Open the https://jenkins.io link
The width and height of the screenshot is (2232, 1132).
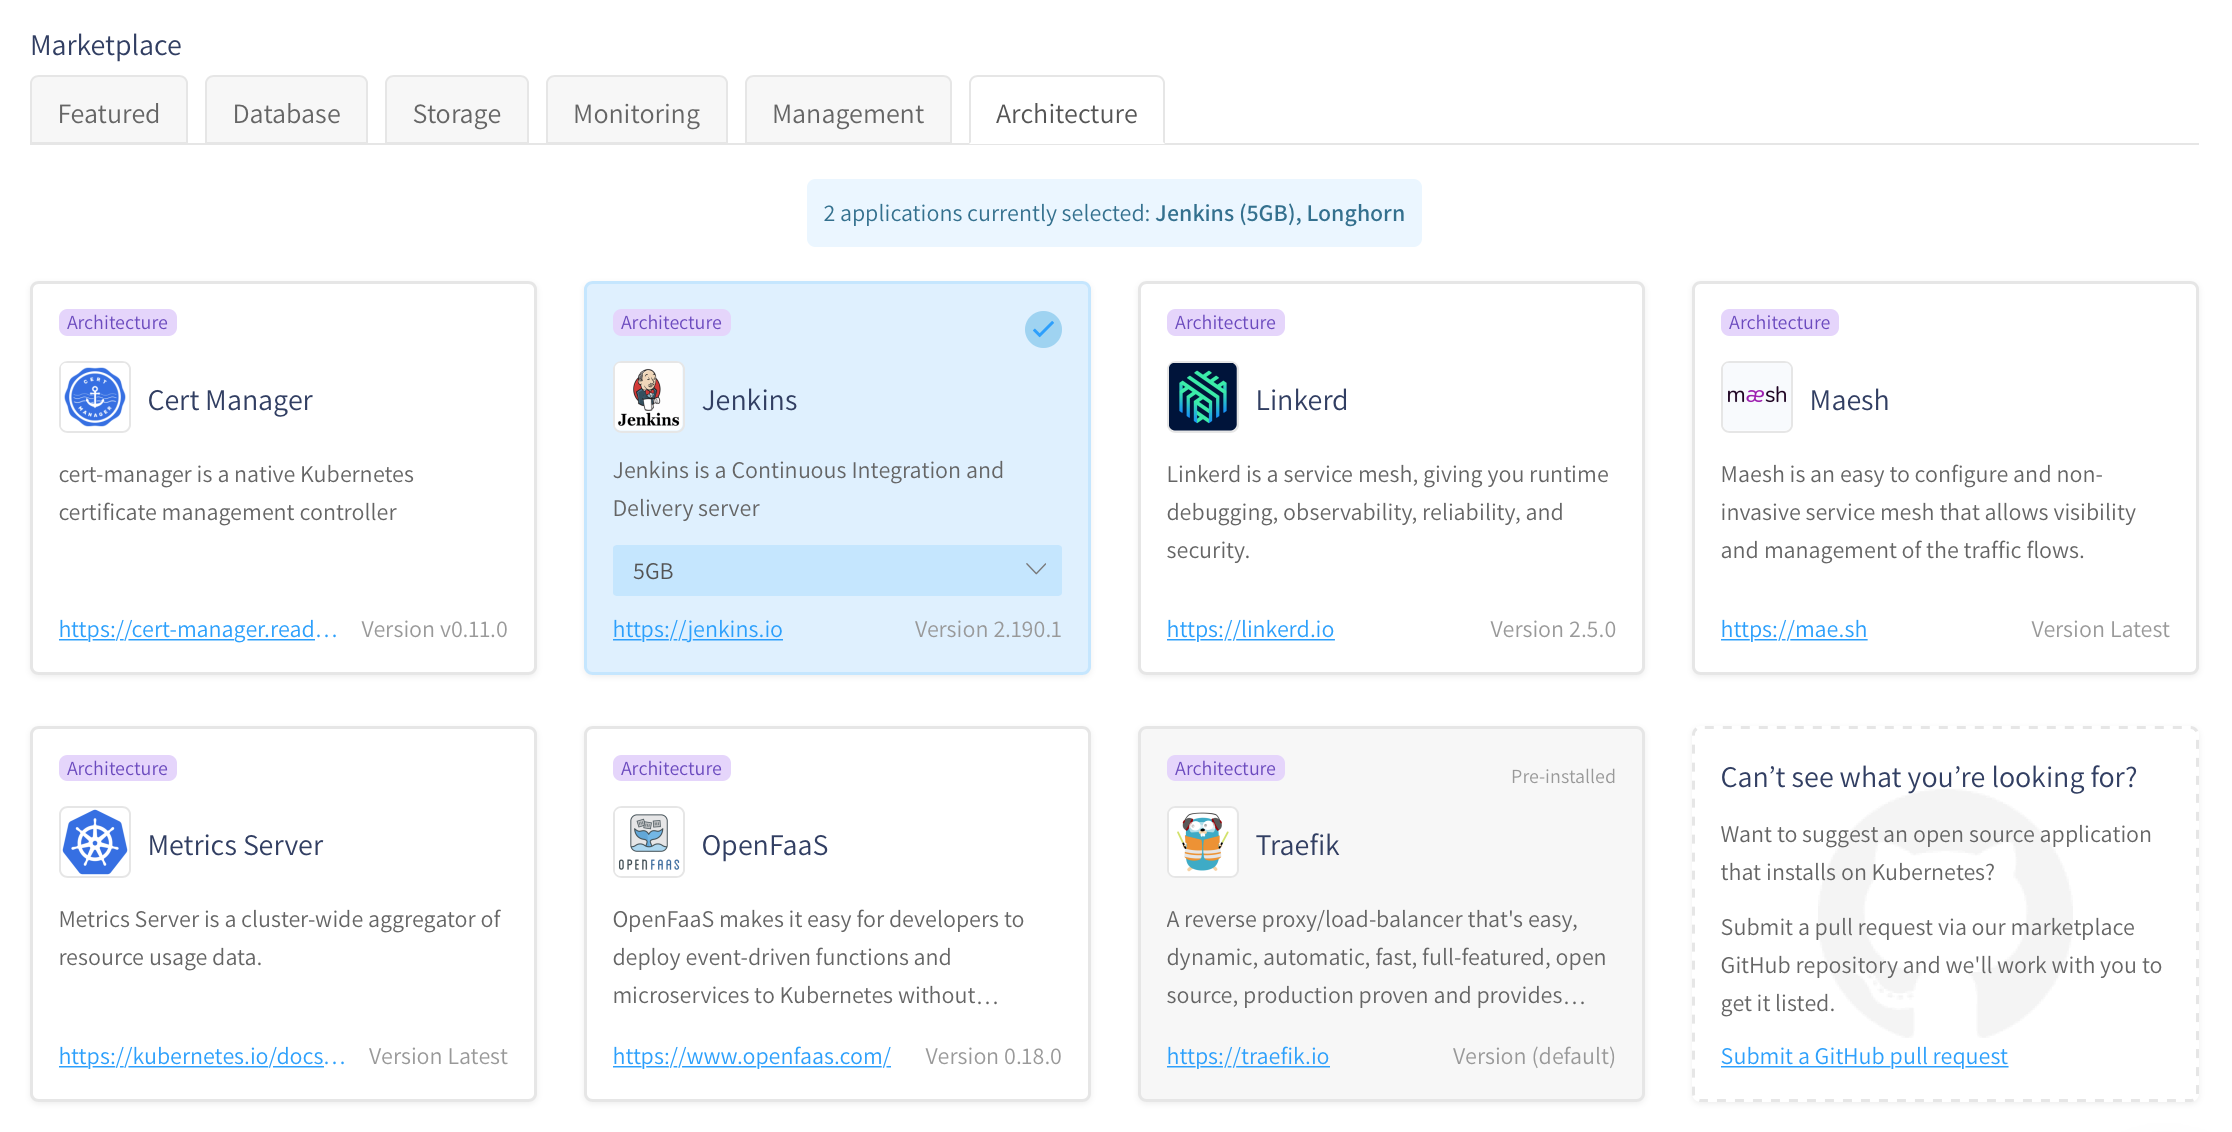point(698,629)
